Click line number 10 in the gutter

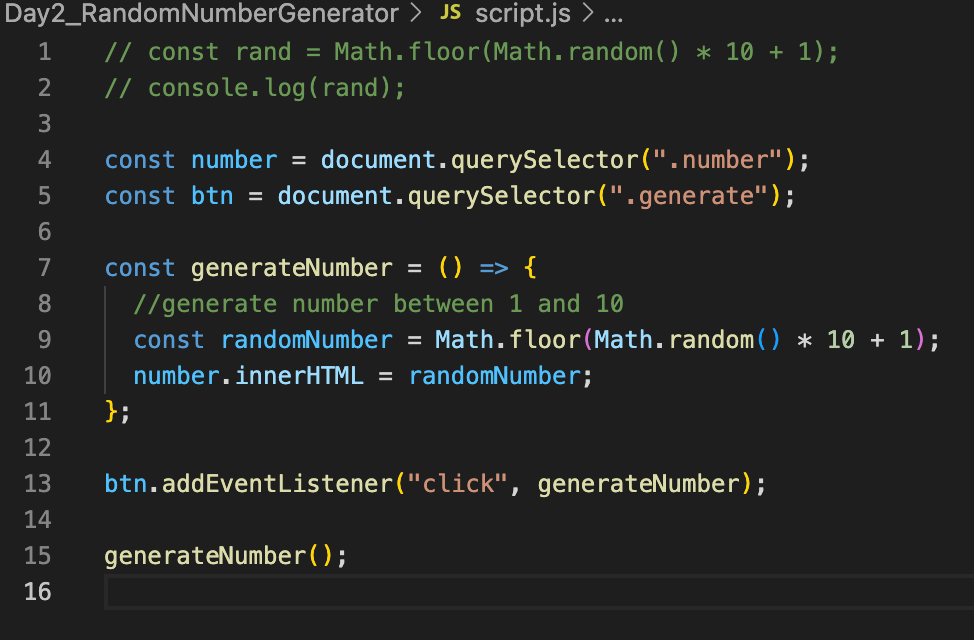coord(37,376)
